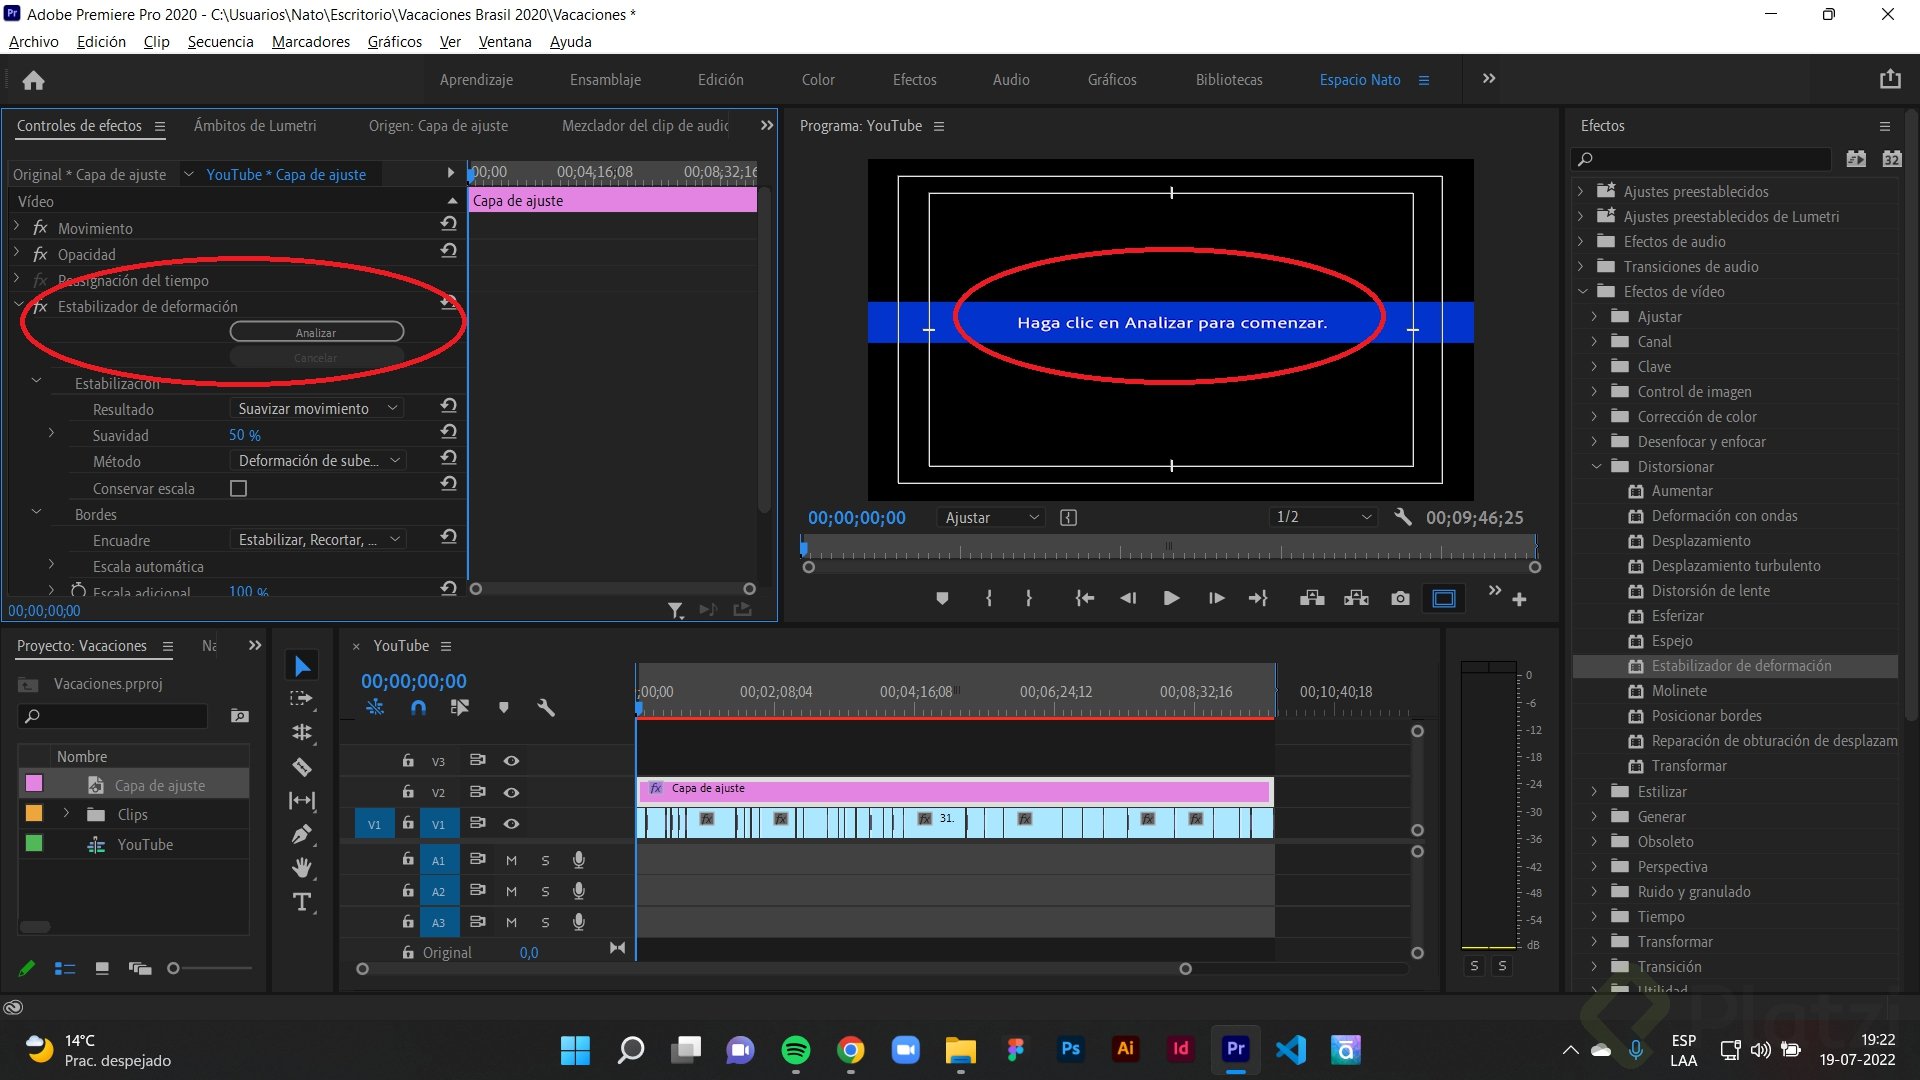Click the Analizar button

point(316,332)
